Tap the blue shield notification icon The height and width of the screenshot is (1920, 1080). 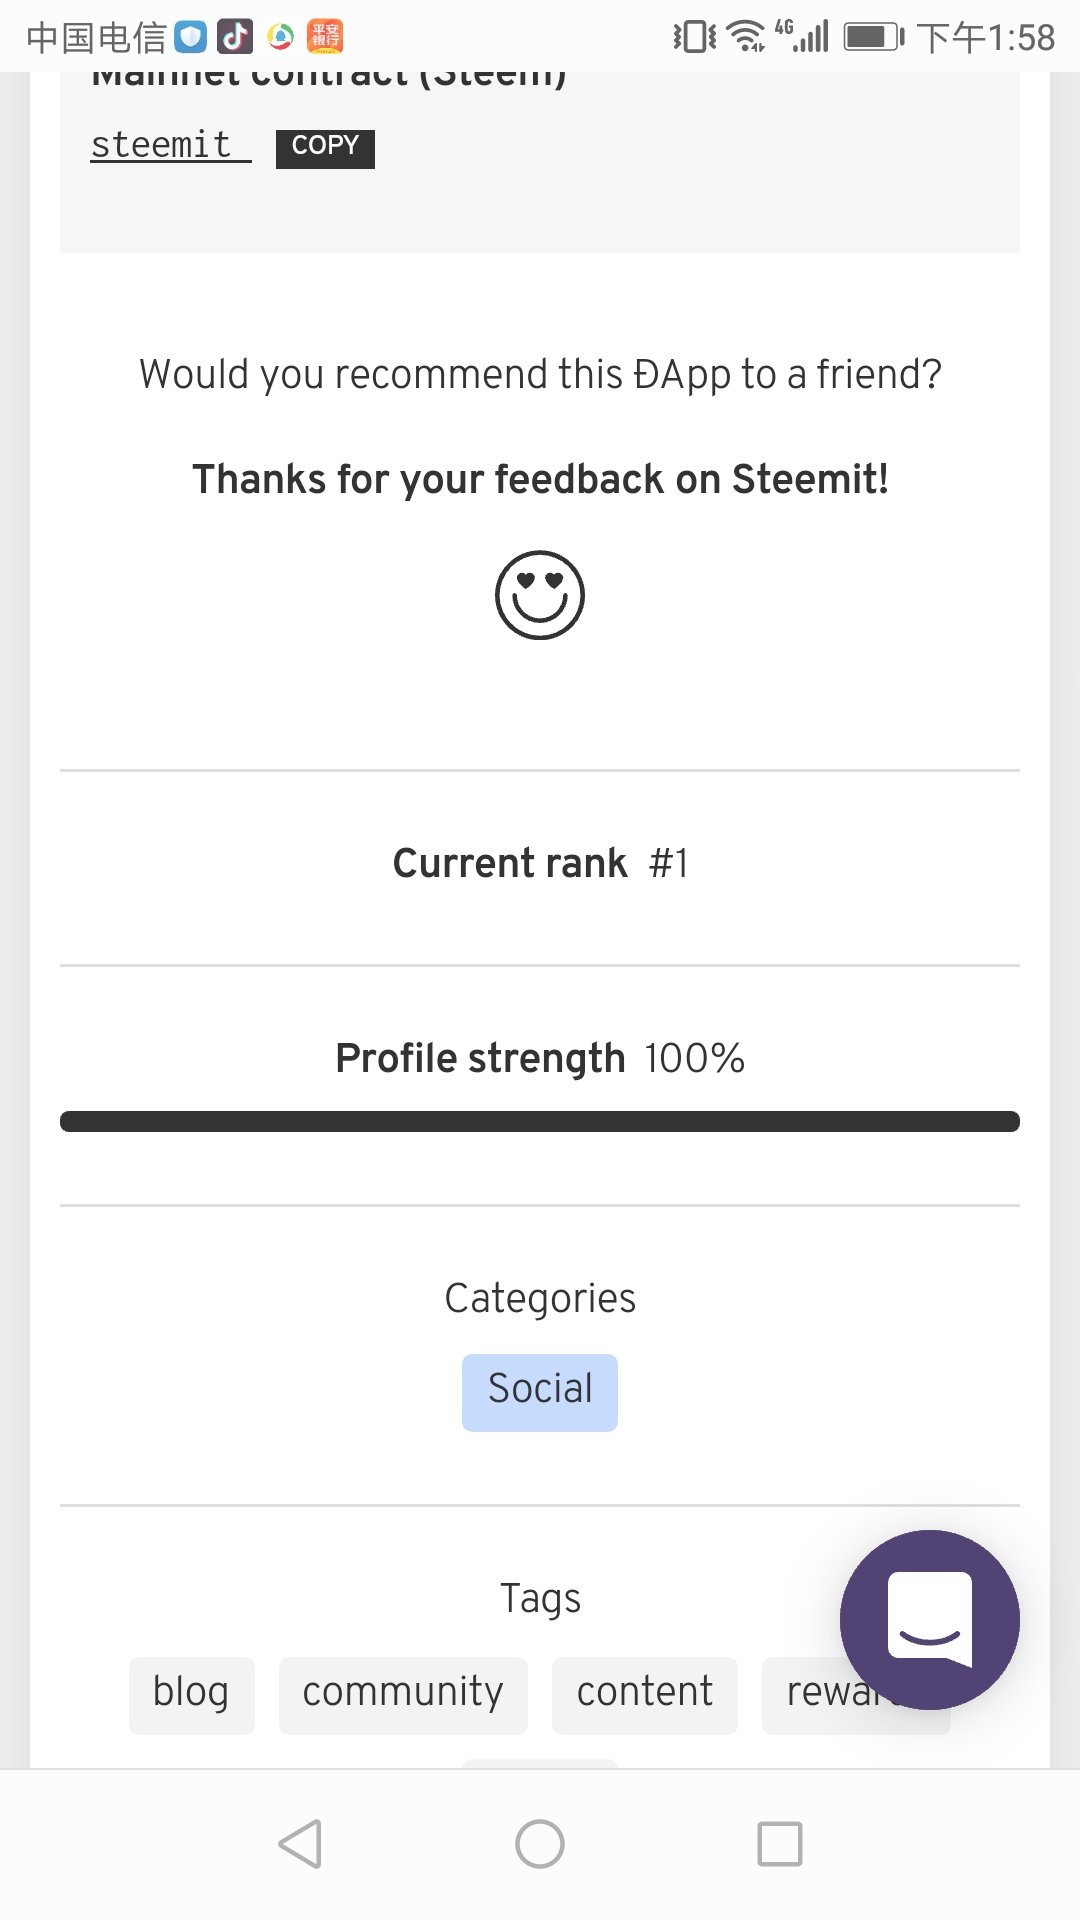coord(190,37)
